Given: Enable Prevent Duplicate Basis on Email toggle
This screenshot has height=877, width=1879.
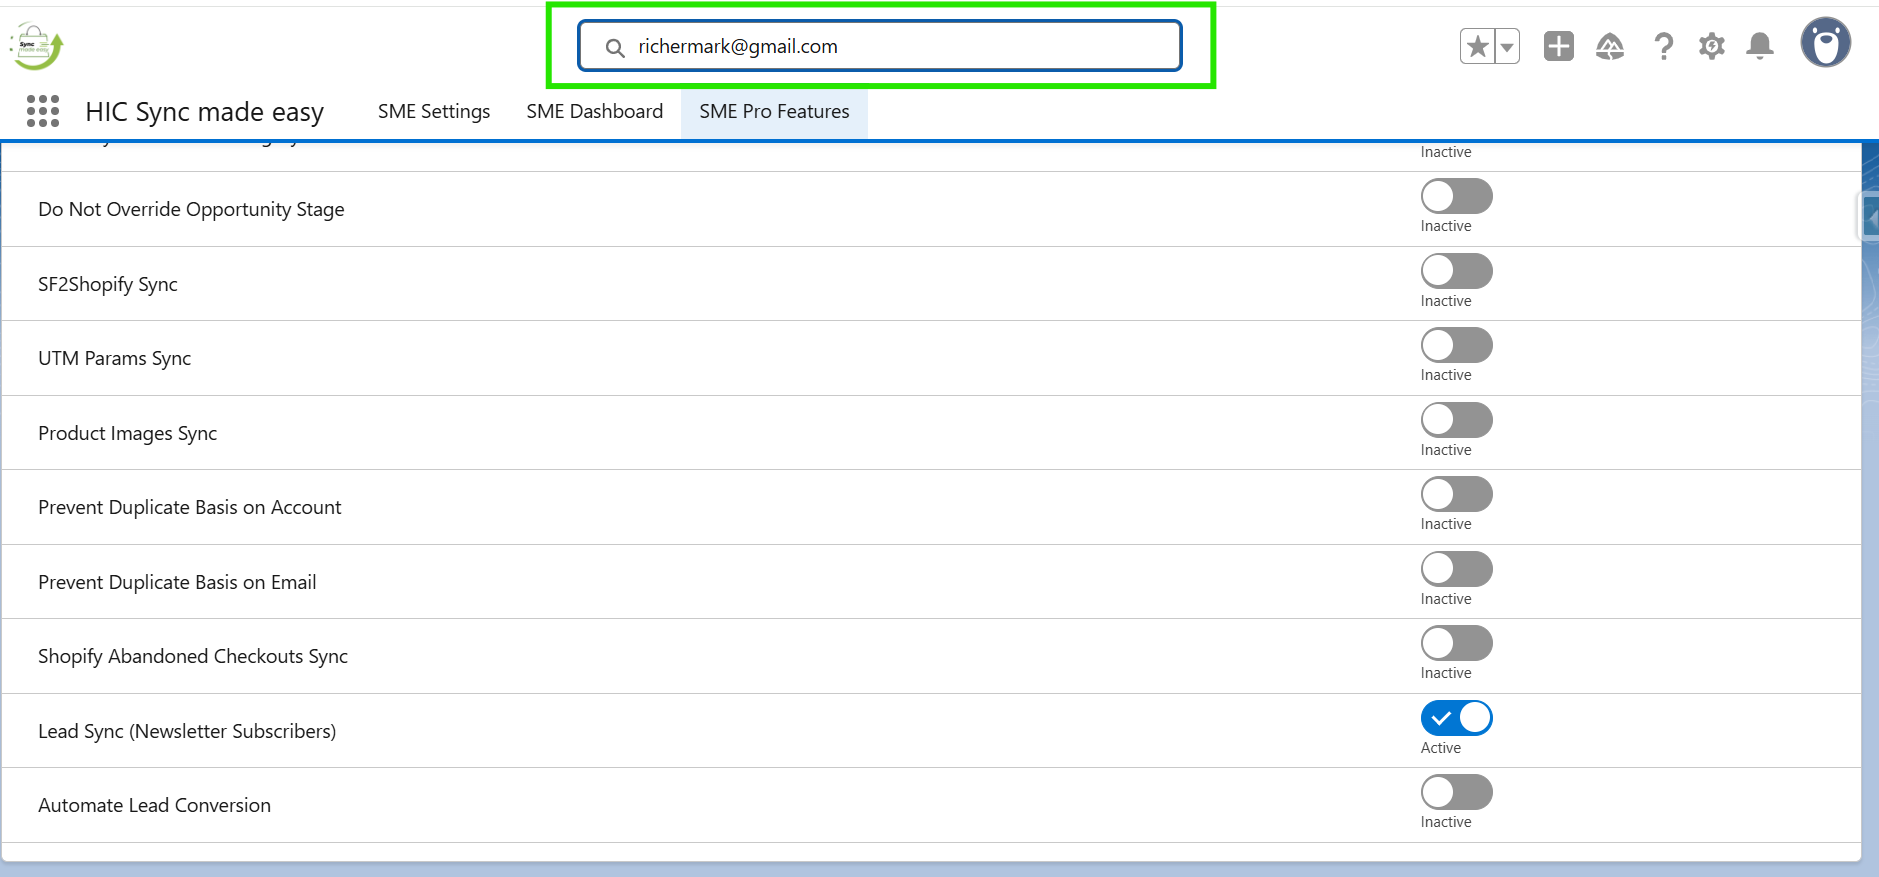Looking at the screenshot, I should point(1457,569).
